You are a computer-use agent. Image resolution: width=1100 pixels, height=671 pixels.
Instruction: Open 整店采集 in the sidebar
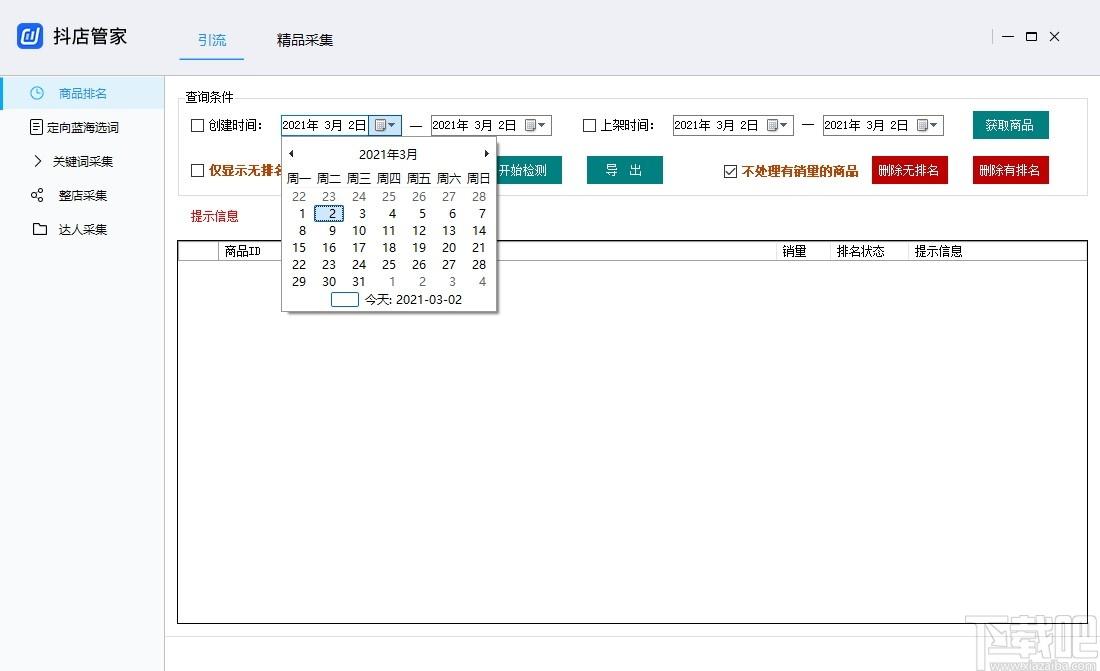point(83,196)
